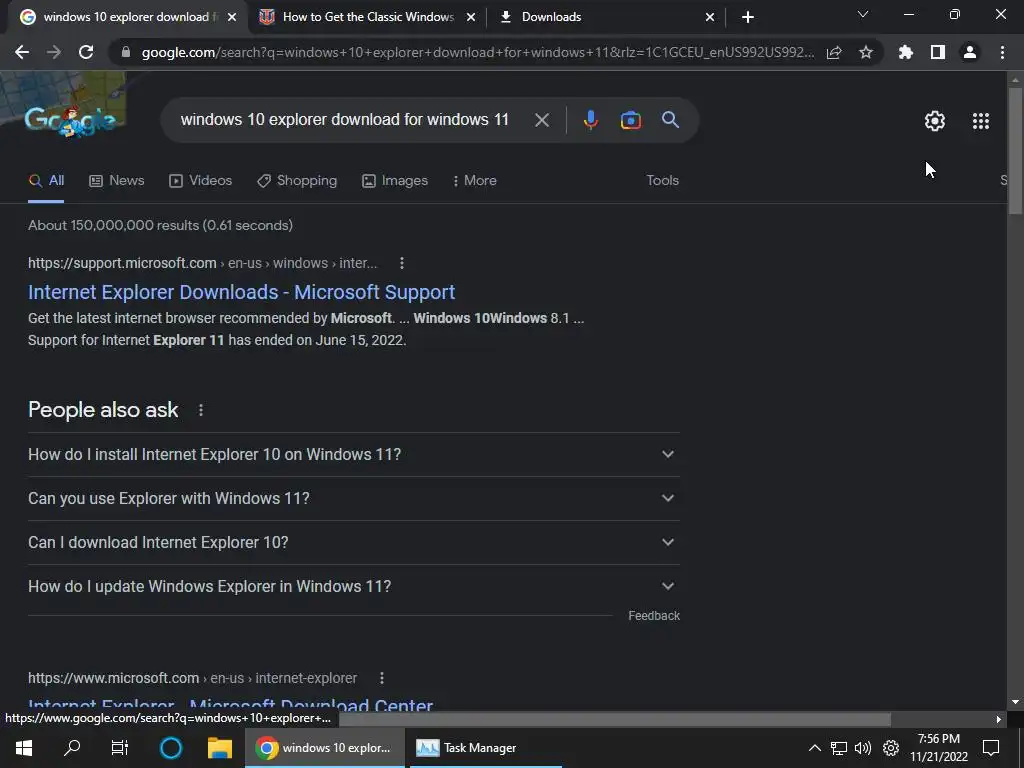
Task: Open the Google apps grid
Action: 981,121
